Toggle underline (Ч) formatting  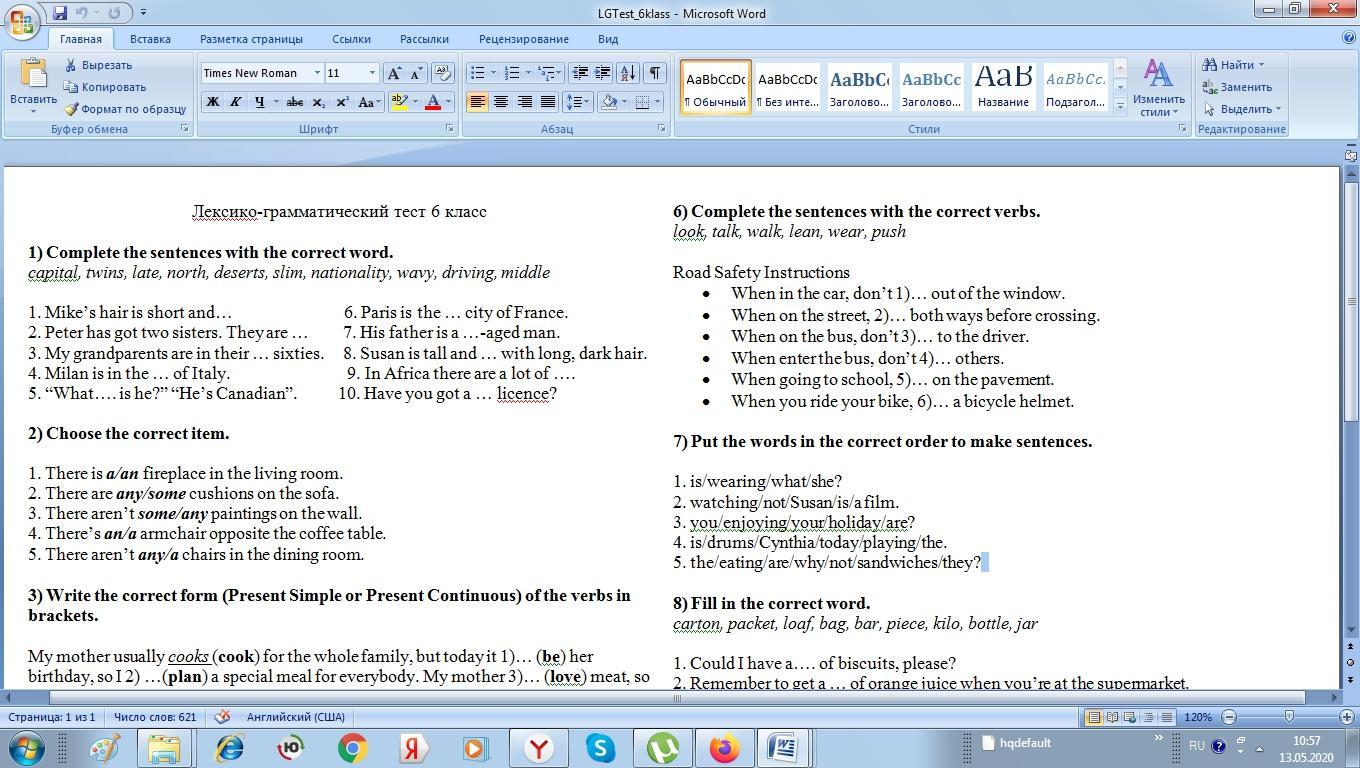pos(260,102)
